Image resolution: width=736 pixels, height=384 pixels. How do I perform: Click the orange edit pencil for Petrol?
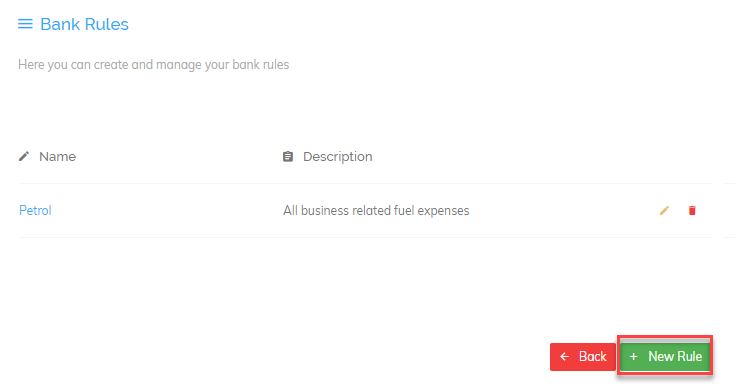pos(664,210)
